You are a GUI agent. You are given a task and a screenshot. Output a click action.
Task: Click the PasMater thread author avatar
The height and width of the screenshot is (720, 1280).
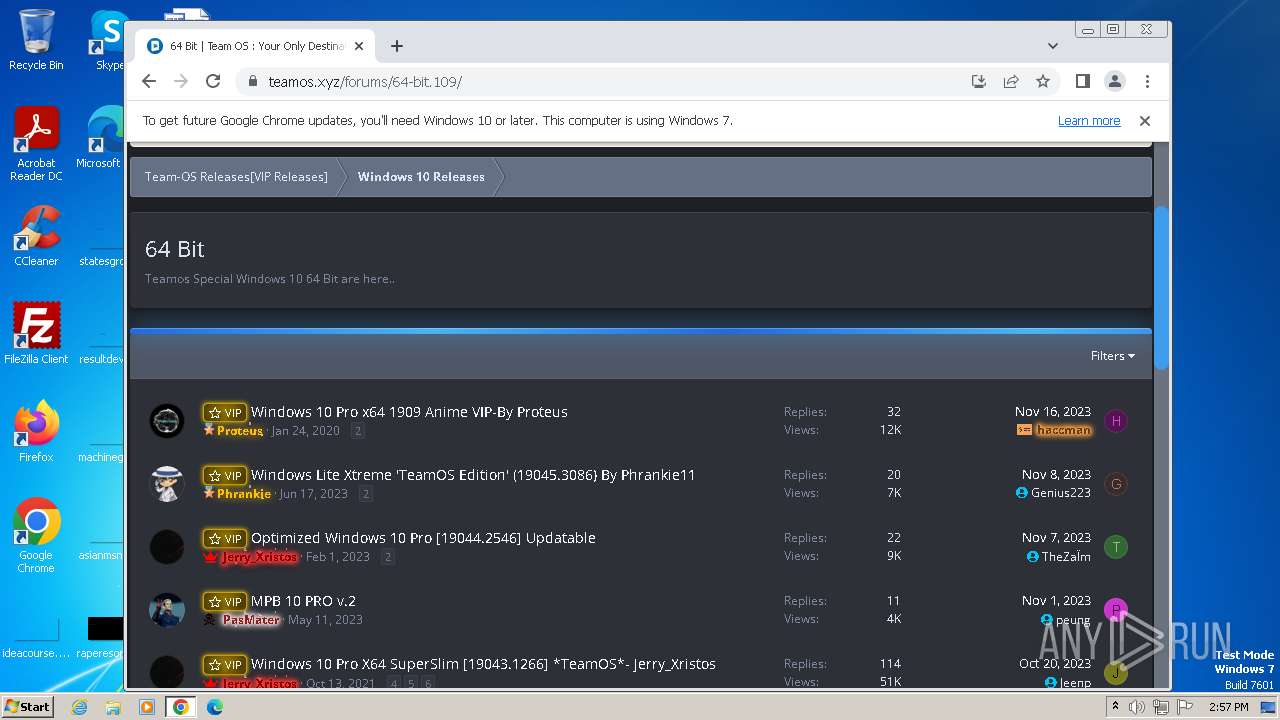pos(167,610)
